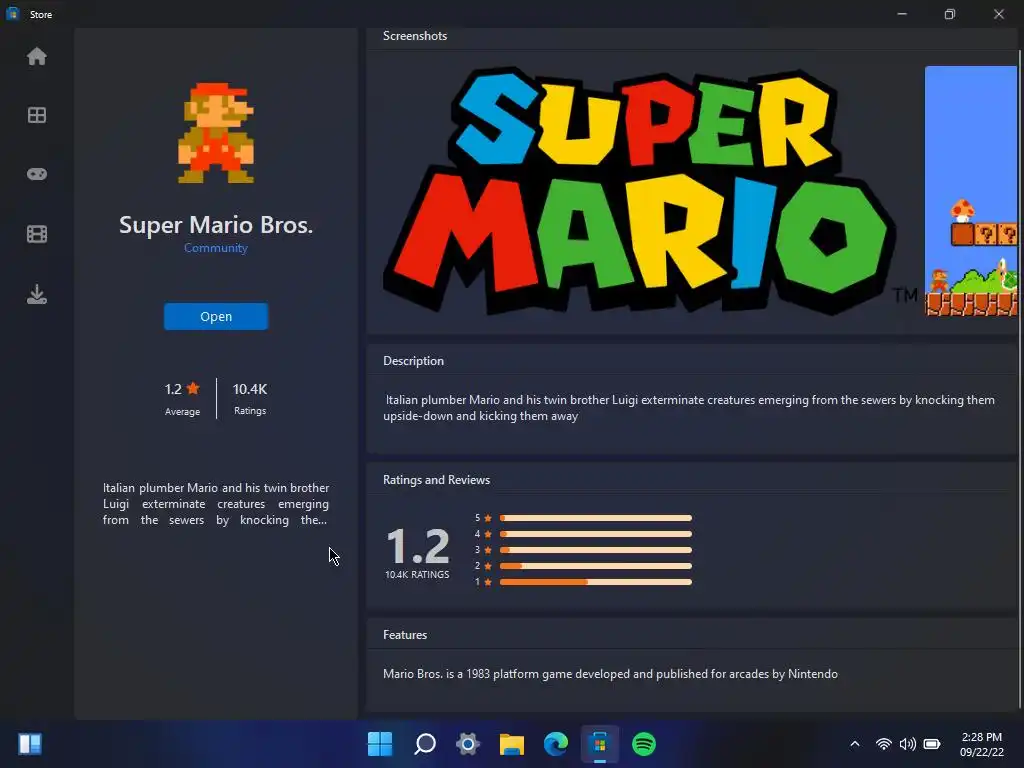The width and height of the screenshot is (1024, 768).
Task: Open the Downloads section in sidebar
Action: click(37, 295)
